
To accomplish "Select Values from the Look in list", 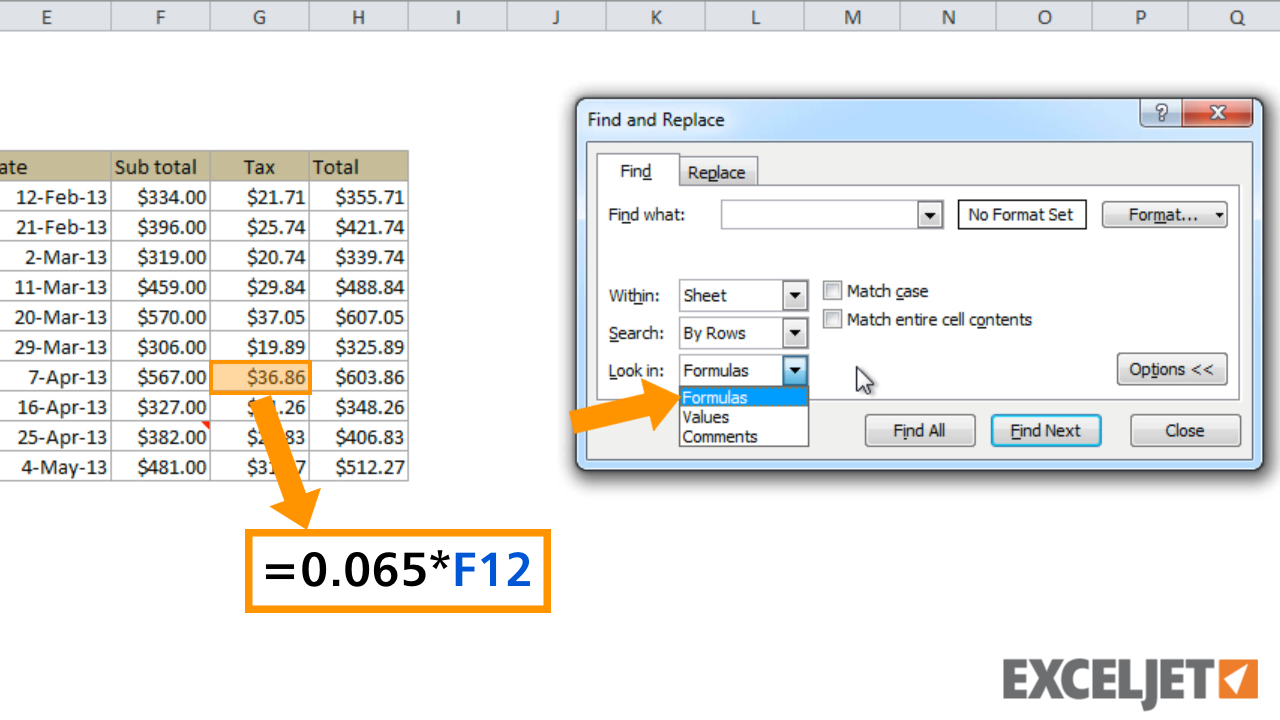I will (706, 417).
